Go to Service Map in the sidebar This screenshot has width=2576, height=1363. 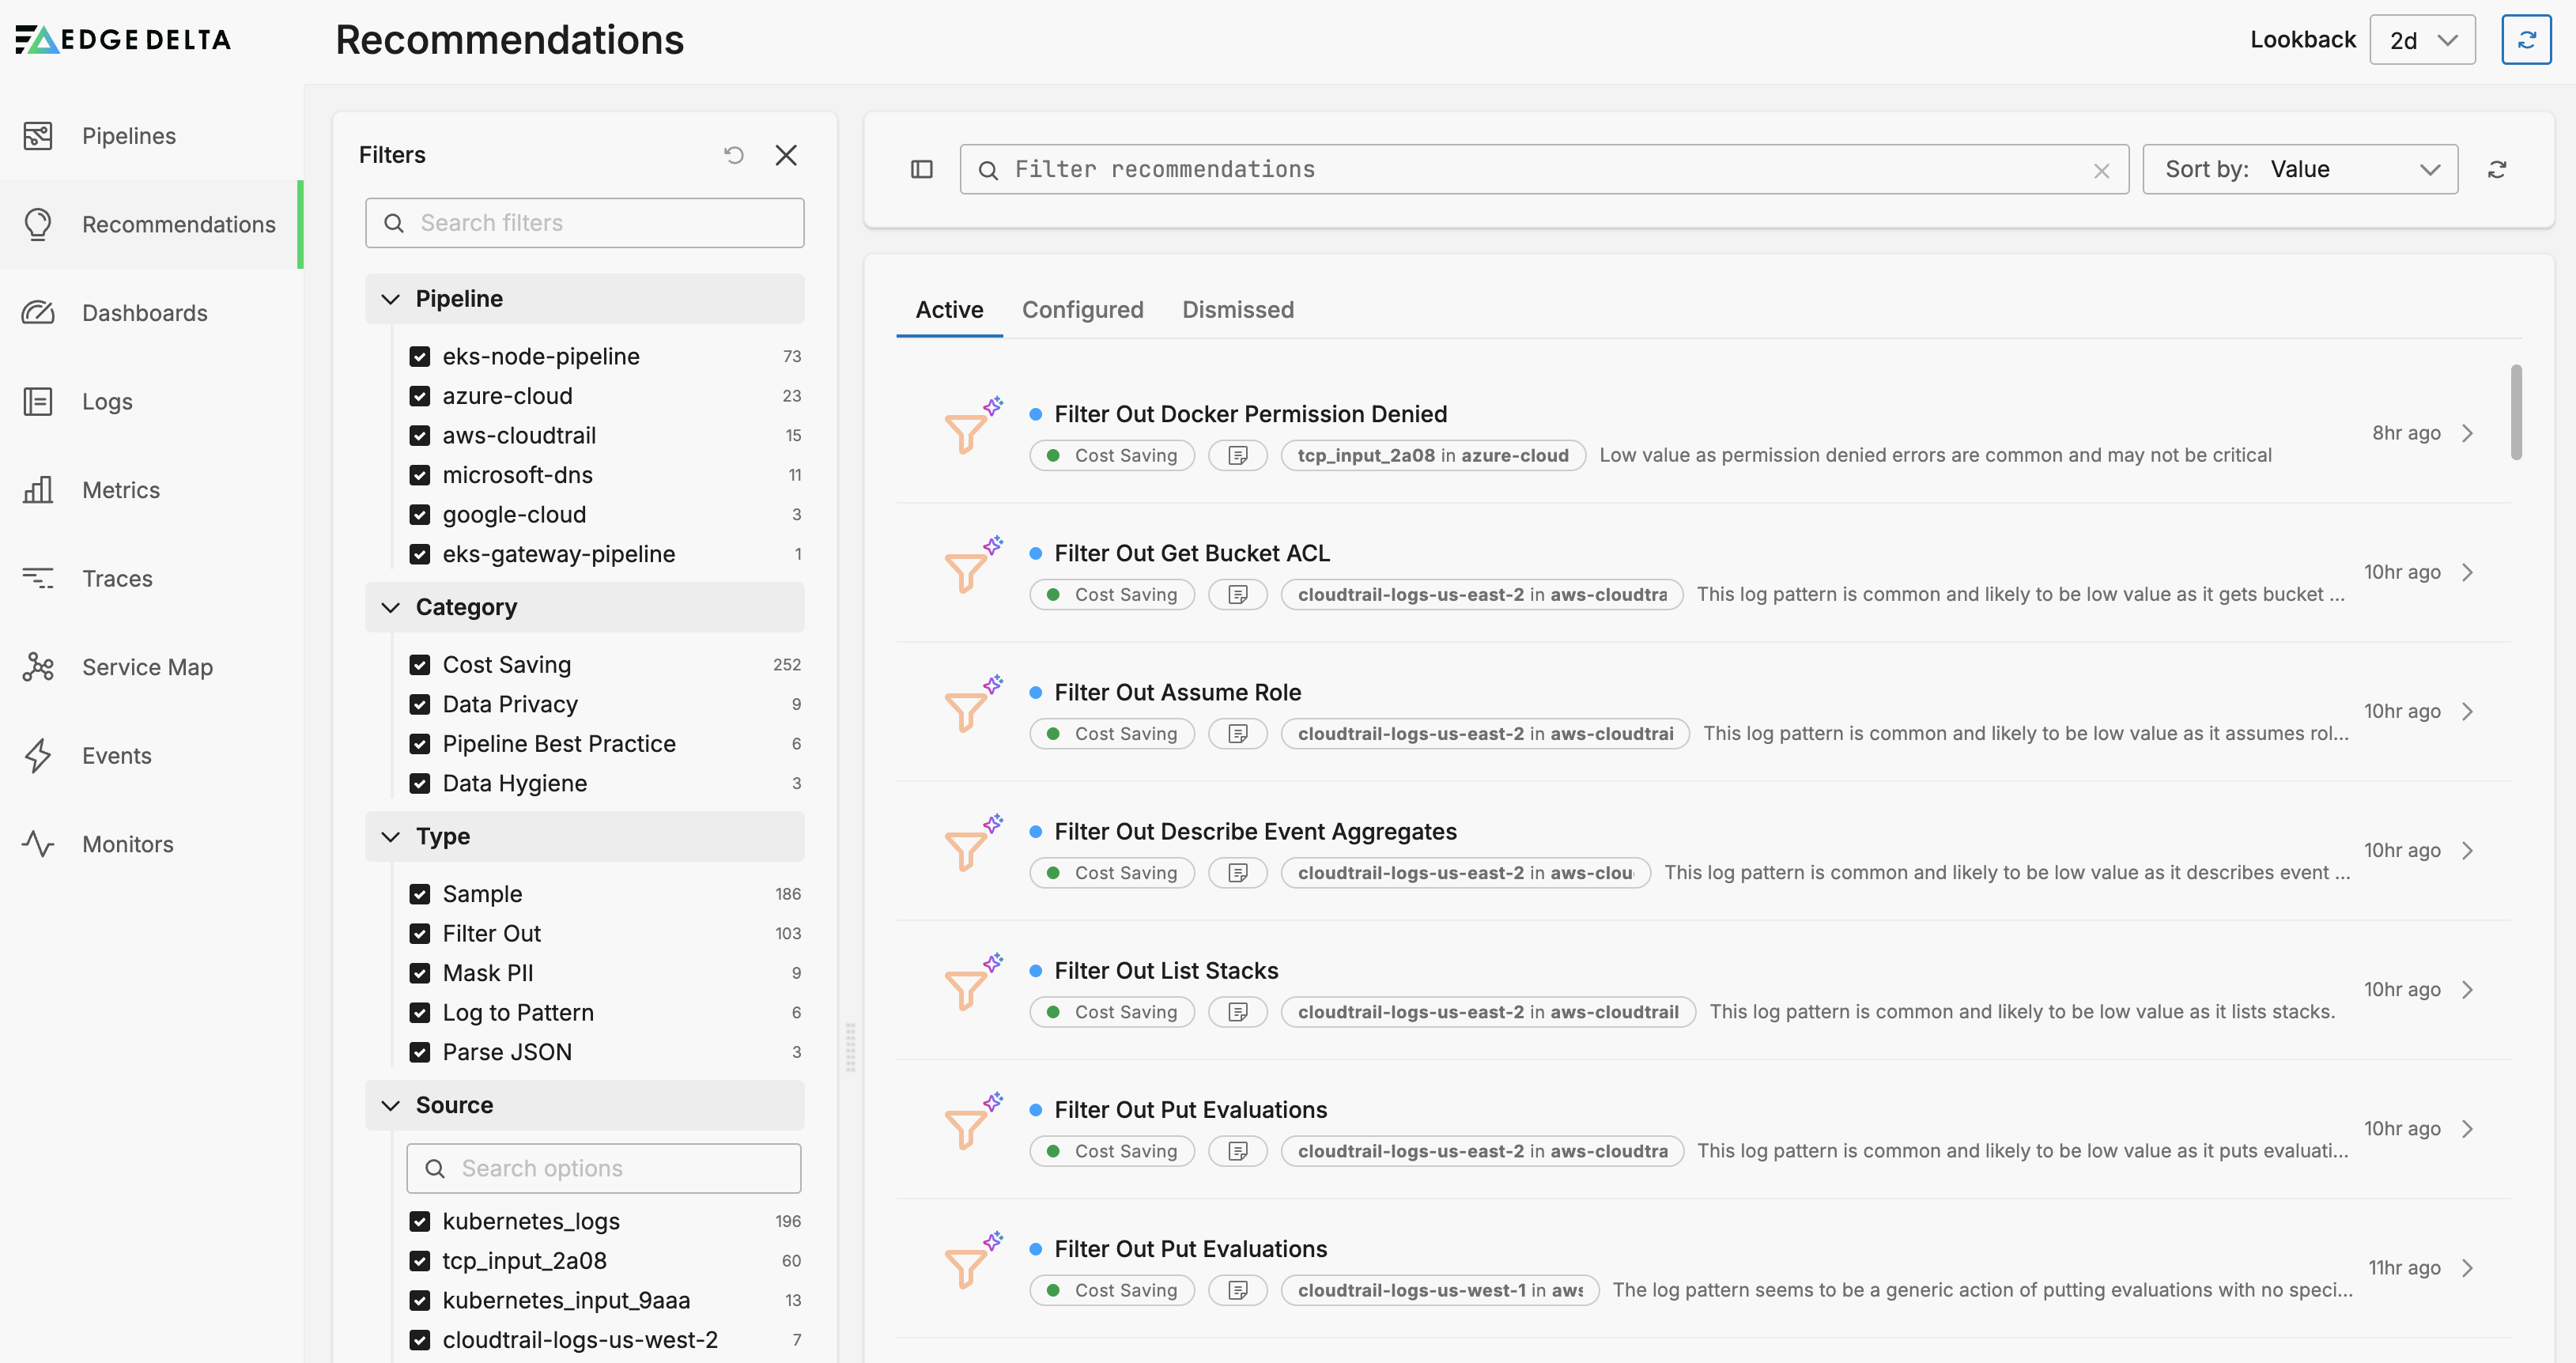[151, 667]
